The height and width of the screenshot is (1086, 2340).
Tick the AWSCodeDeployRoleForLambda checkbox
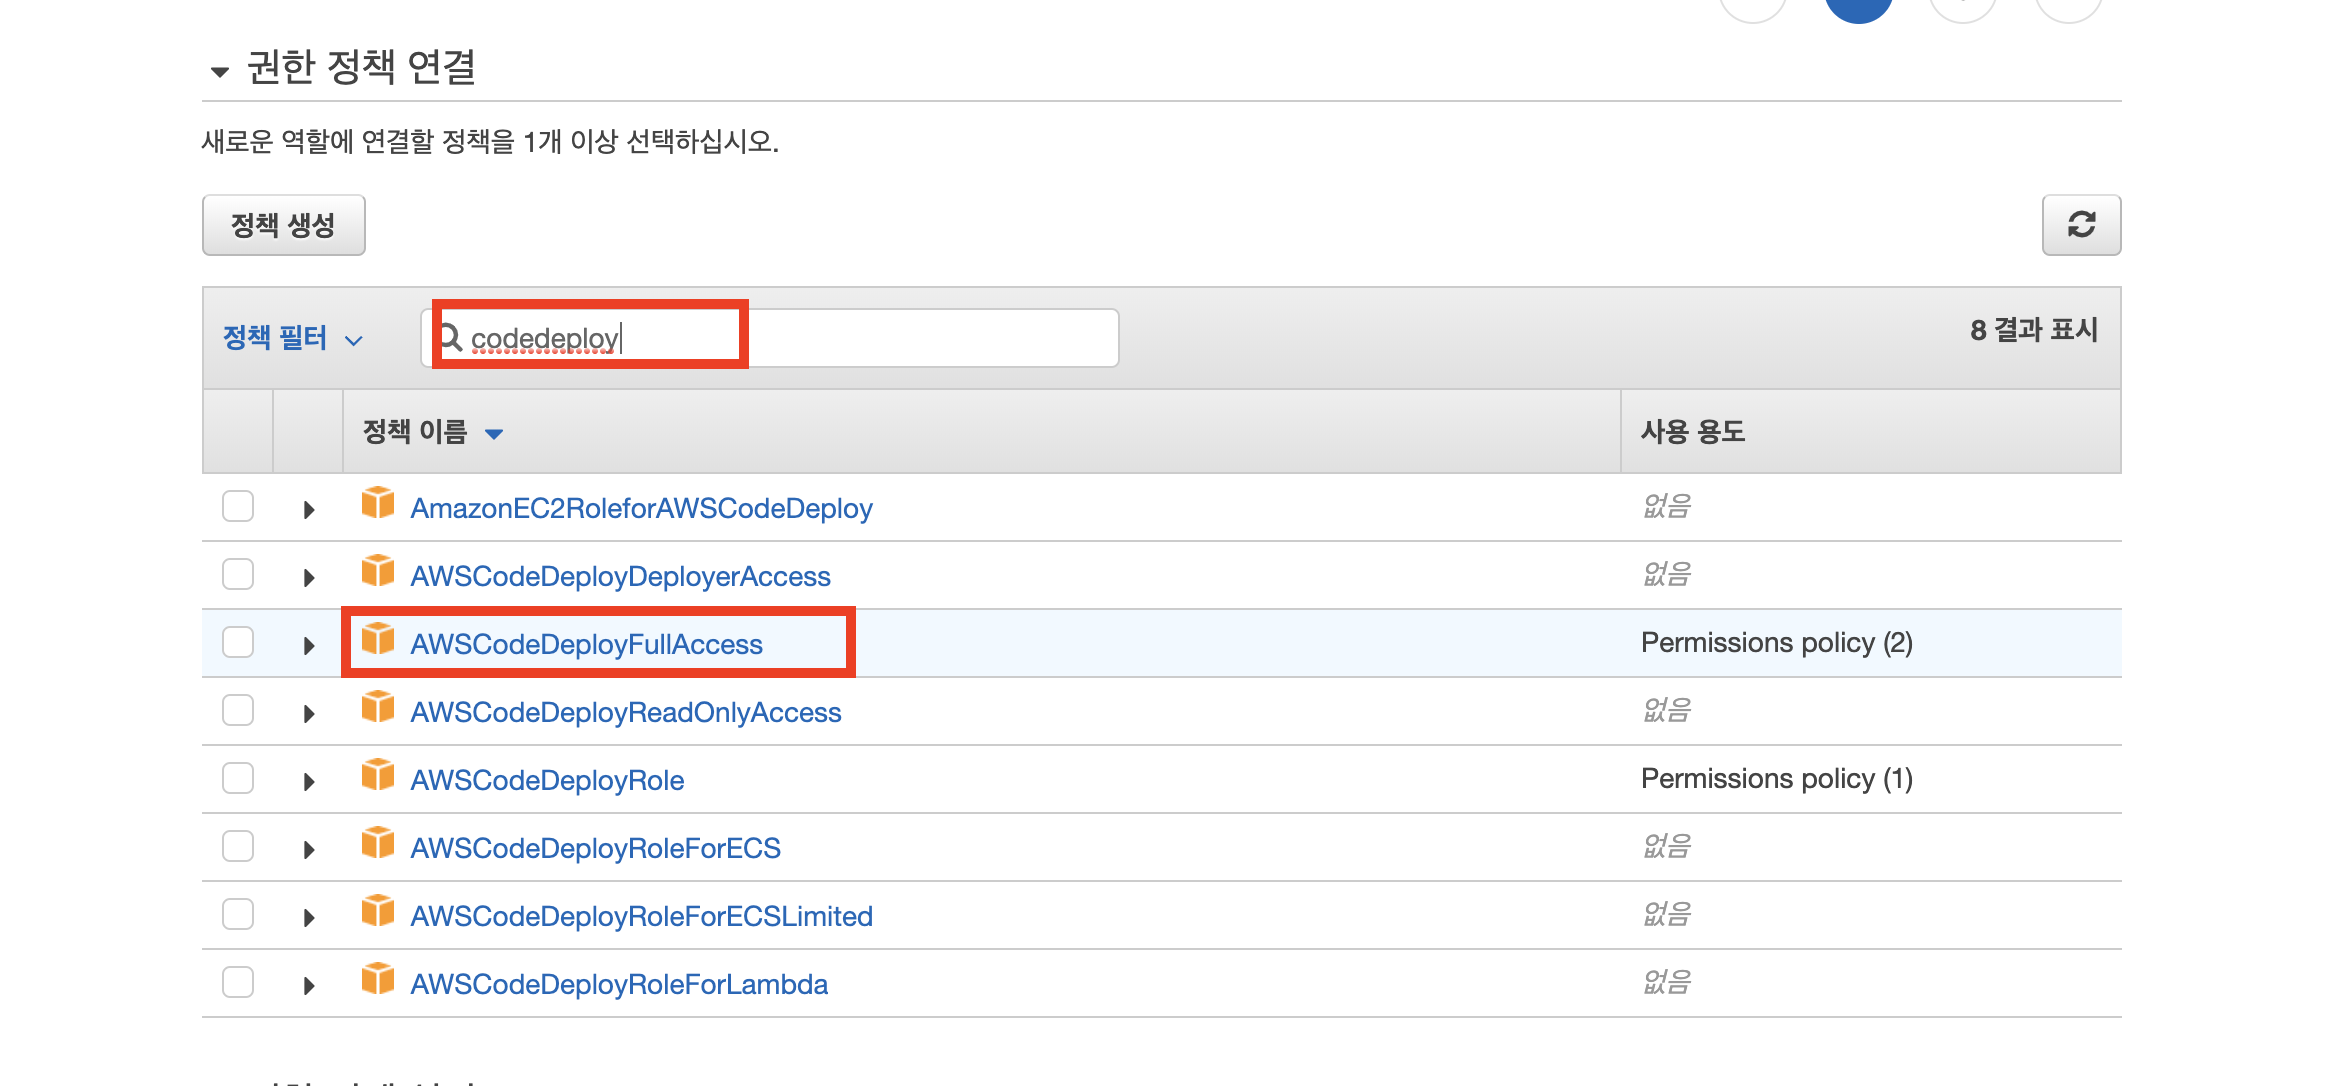click(238, 982)
